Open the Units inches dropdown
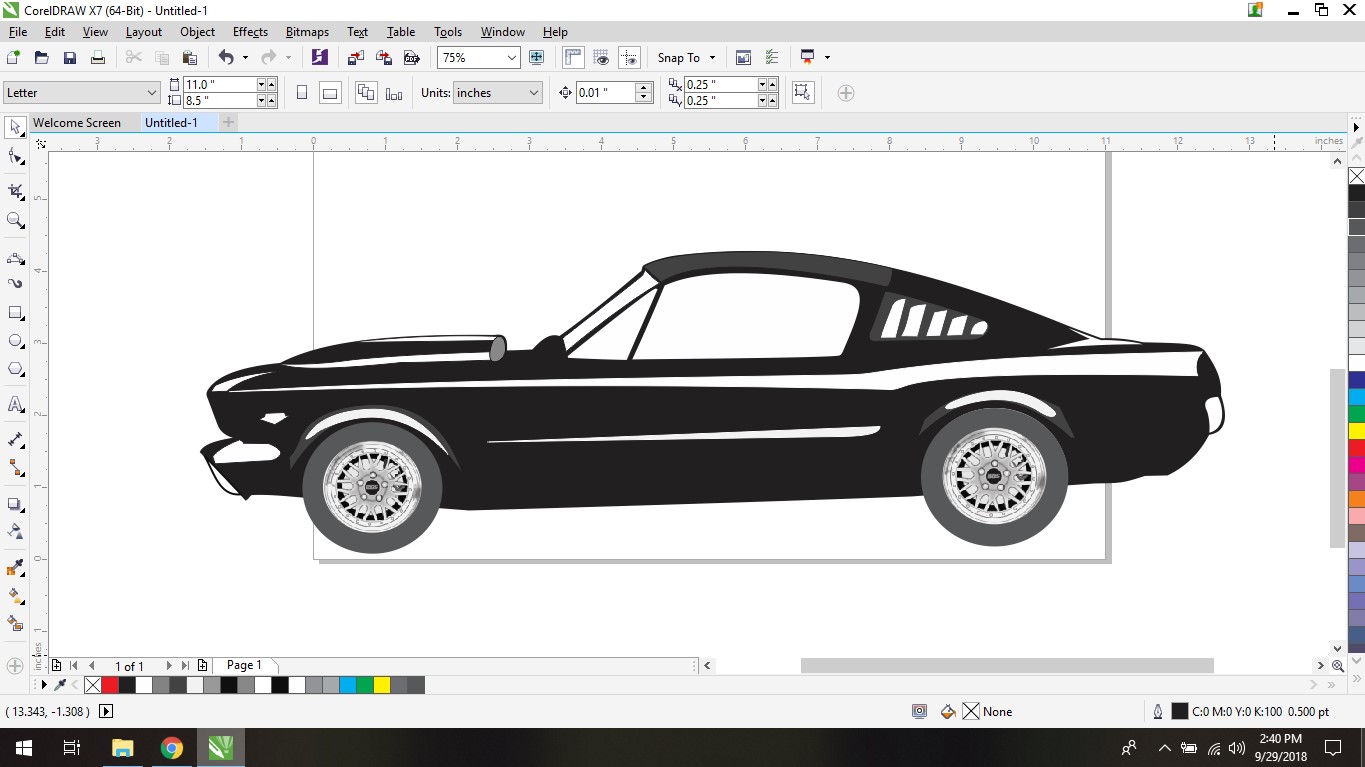The width and height of the screenshot is (1365, 767). pos(533,93)
